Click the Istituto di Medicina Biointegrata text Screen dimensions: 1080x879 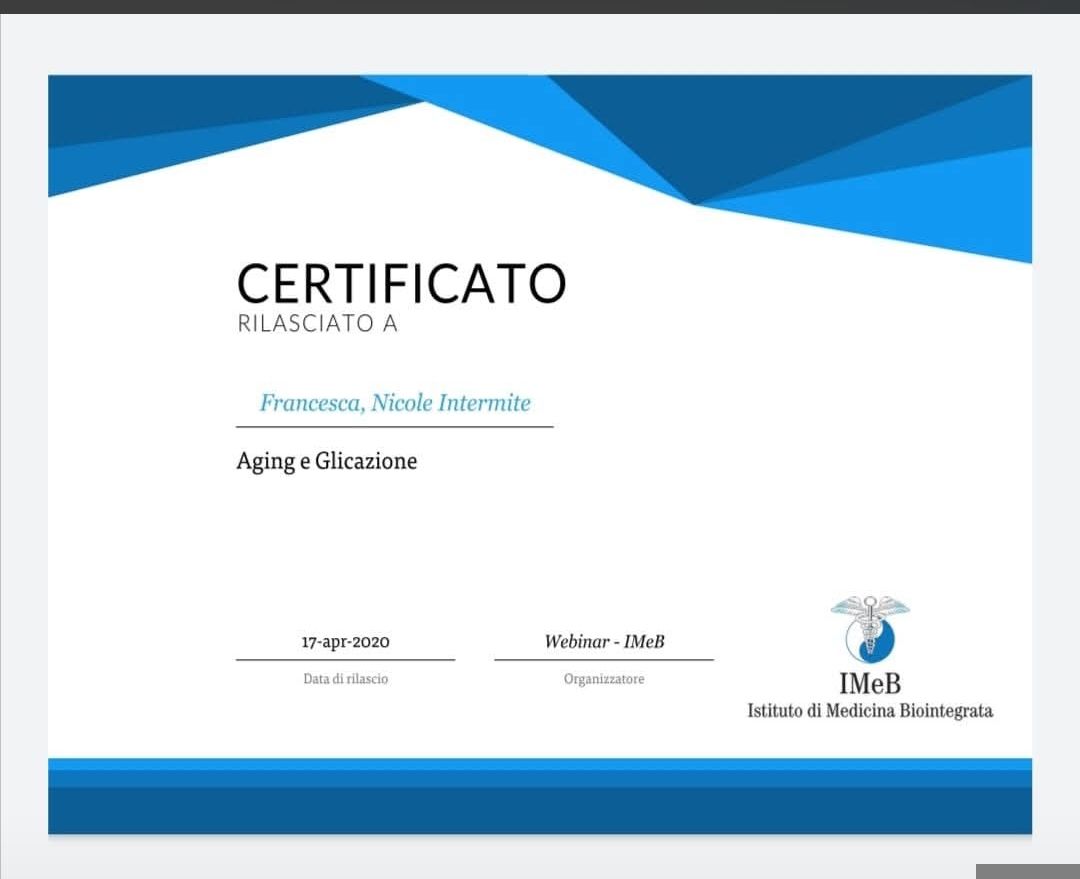(870, 711)
